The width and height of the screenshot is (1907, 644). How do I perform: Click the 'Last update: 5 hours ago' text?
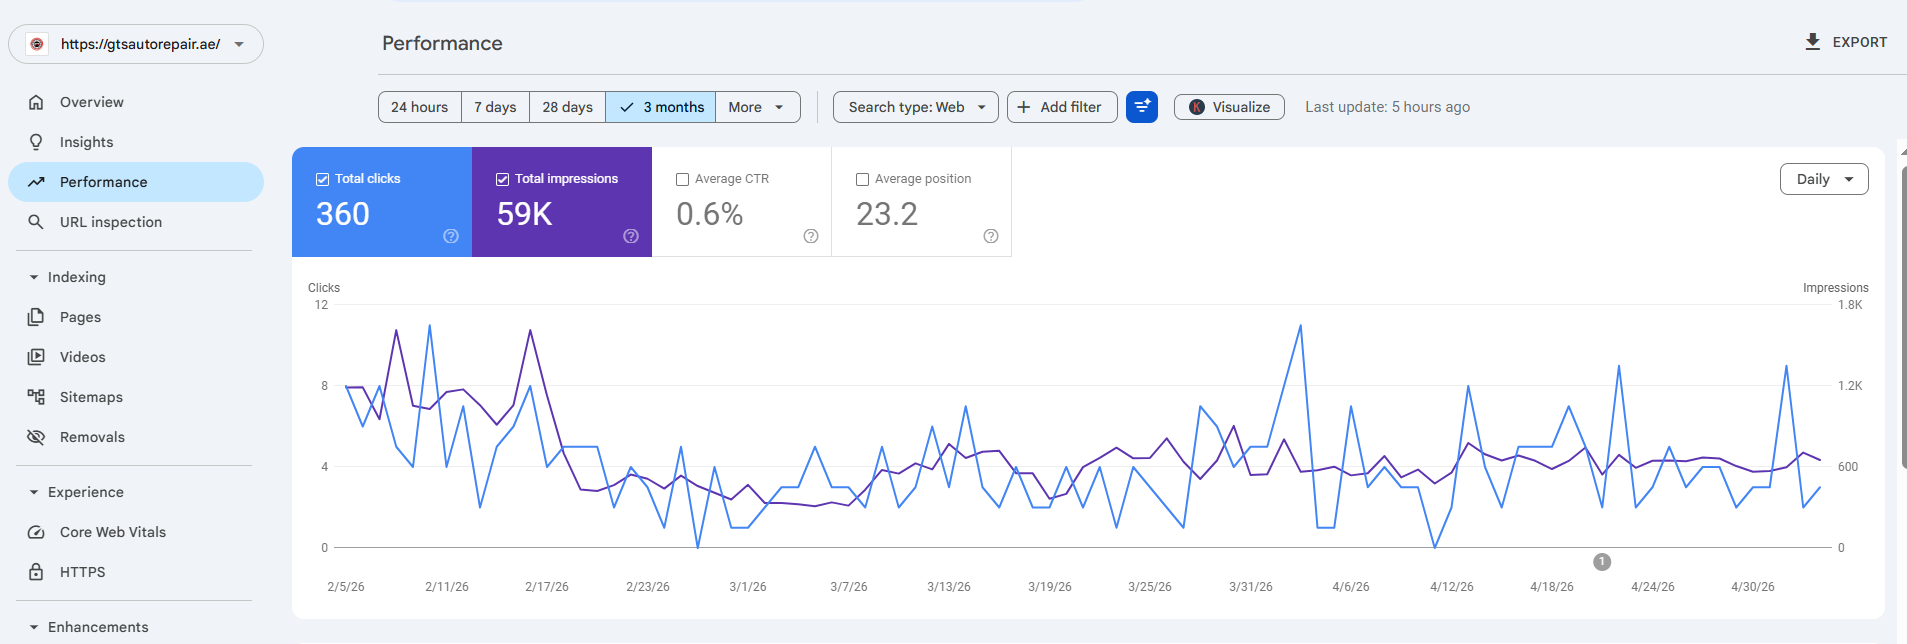coord(1387,107)
